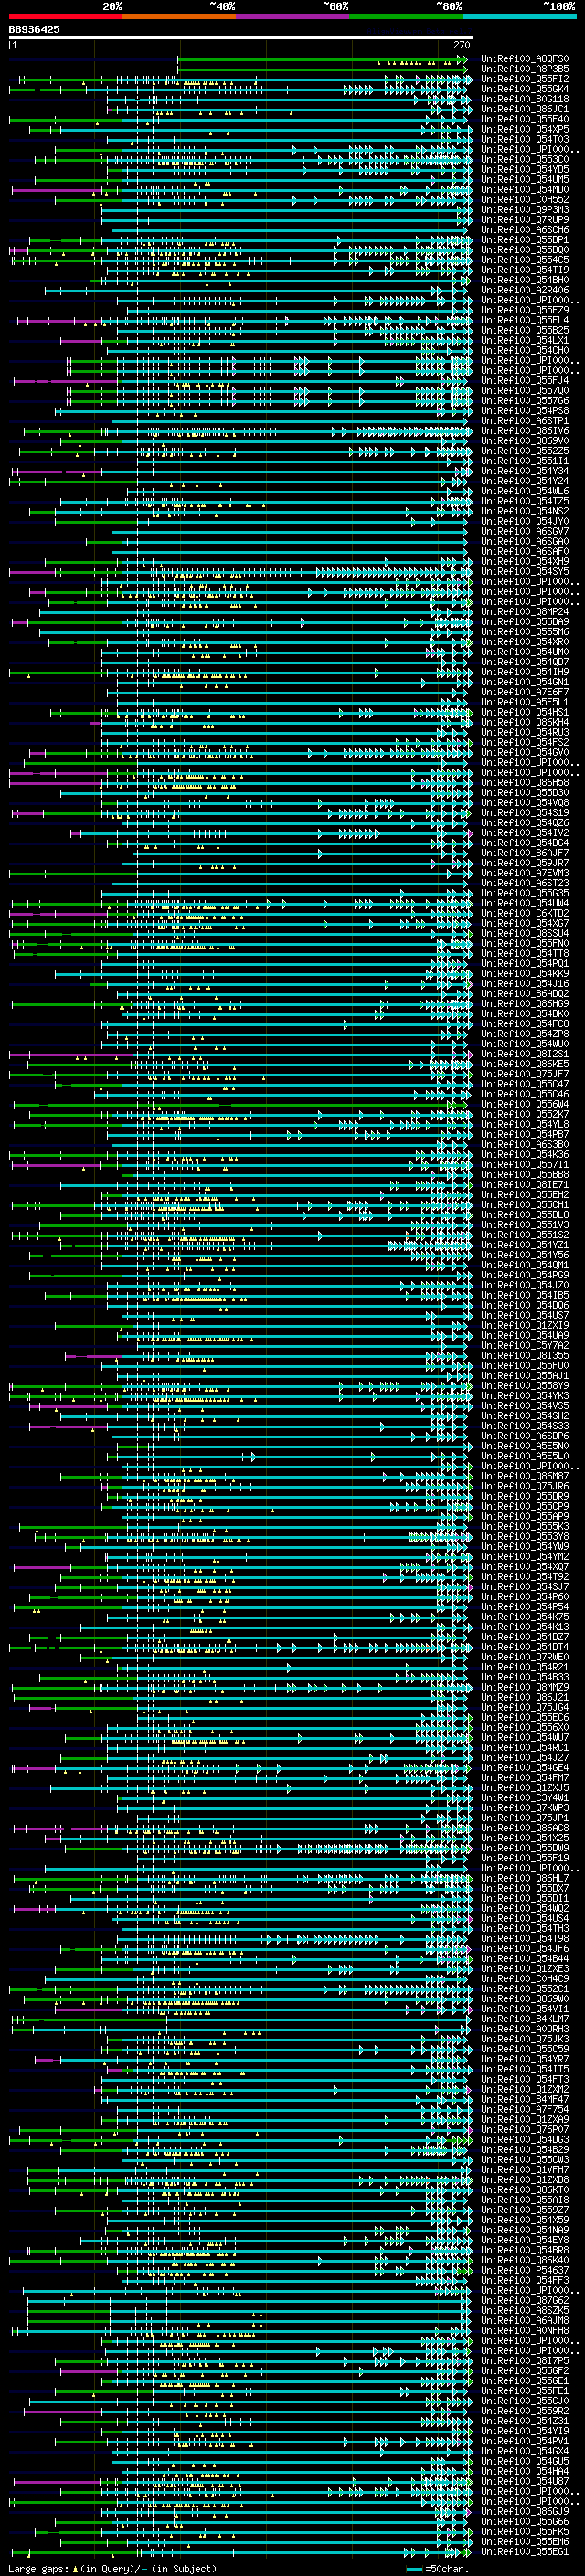Image resolution: width=585 pixels, height=2576 pixels.
Task: Select hit label UniRef100_Q1ZXI9
Action: (525, 1326)
